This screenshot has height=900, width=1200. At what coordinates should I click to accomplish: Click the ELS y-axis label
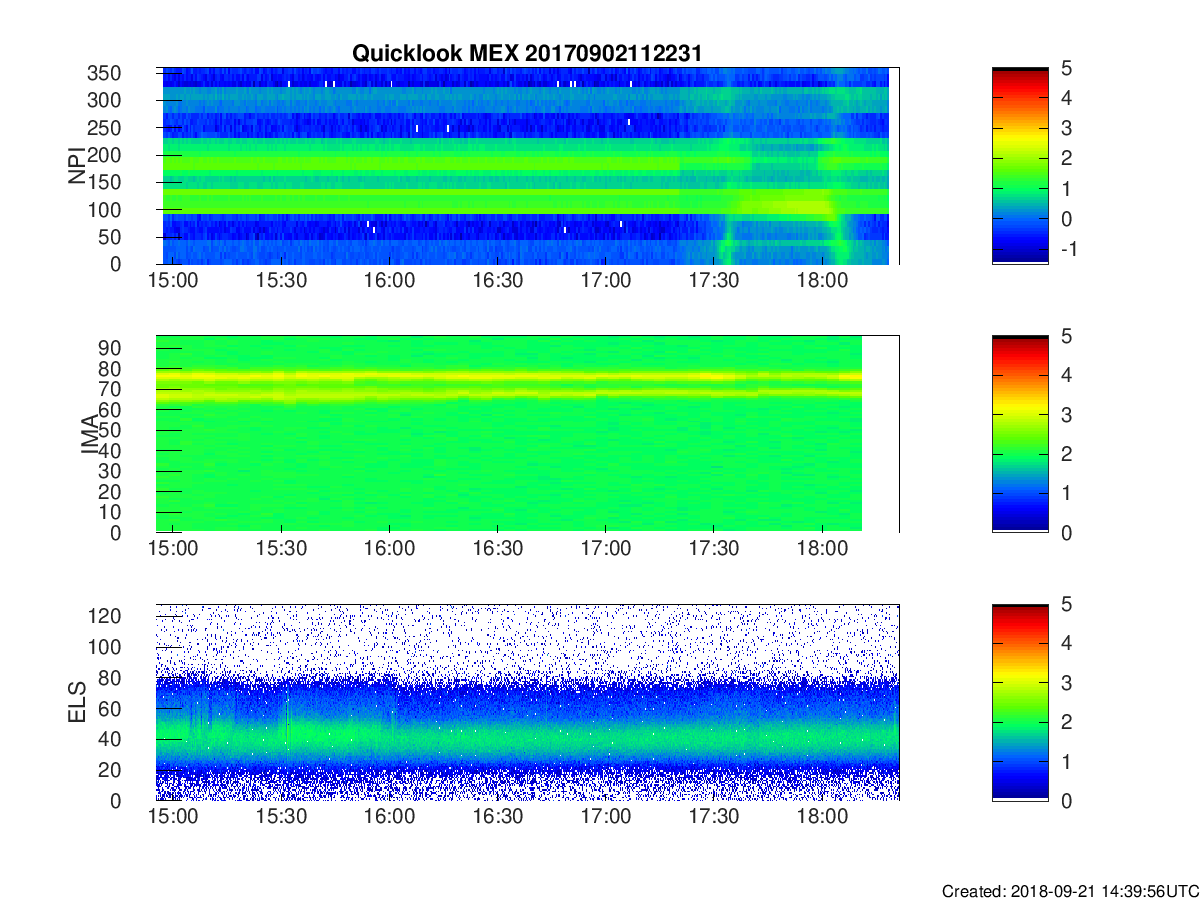pos(76,702)
